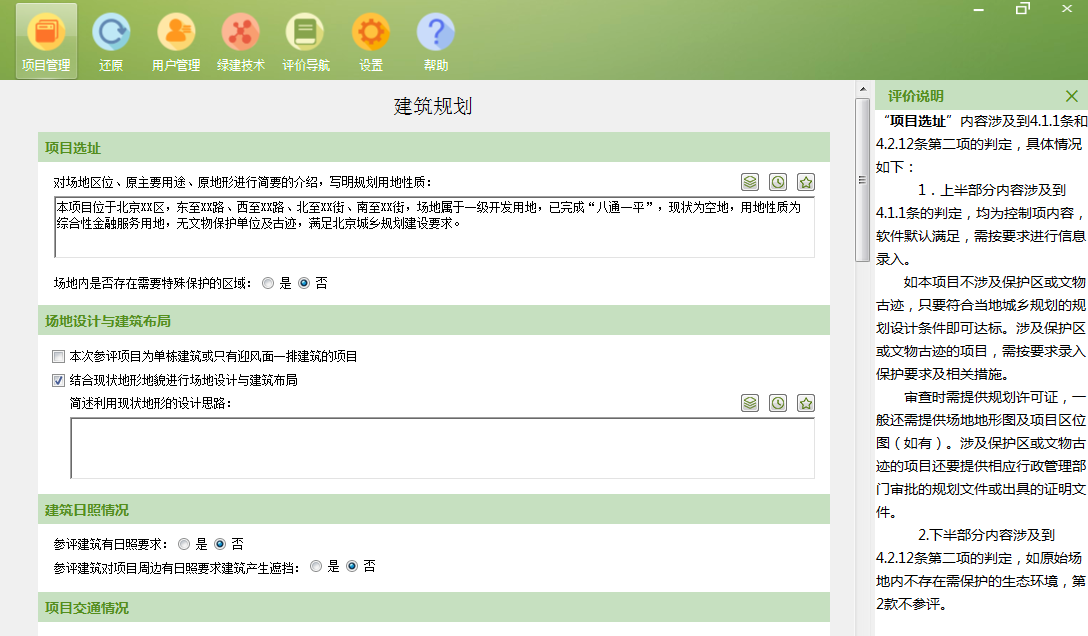Image resolution: width=1088 pixels, height=636 pixels.
Task: Open the 项目管理 (Project Management) tool
Action: click(46, 38)
